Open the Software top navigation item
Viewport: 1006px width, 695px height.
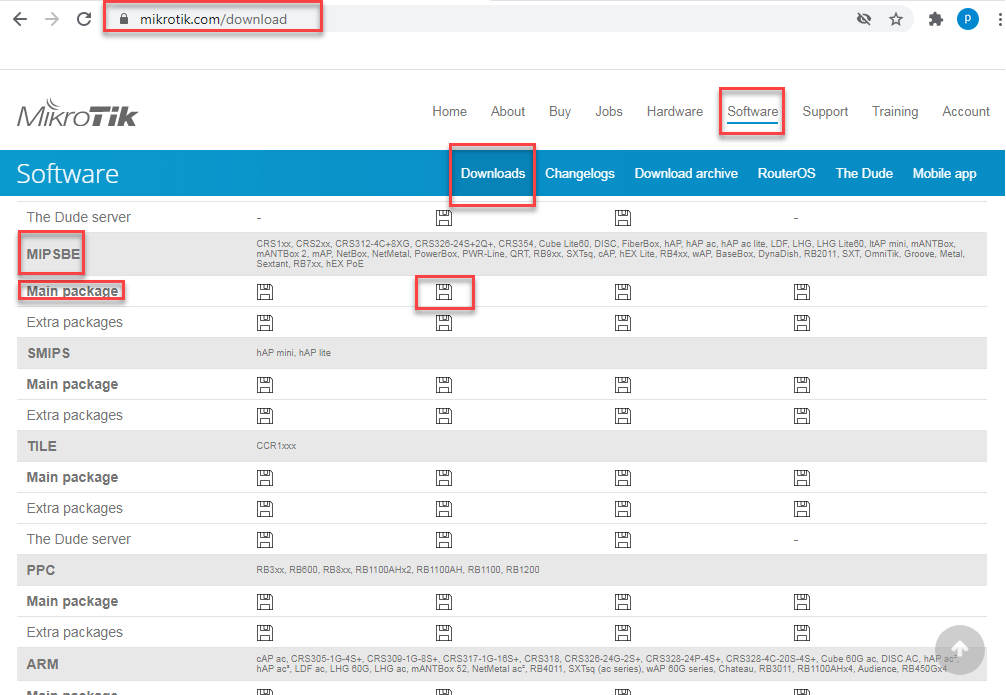click(x=752, y=112)
